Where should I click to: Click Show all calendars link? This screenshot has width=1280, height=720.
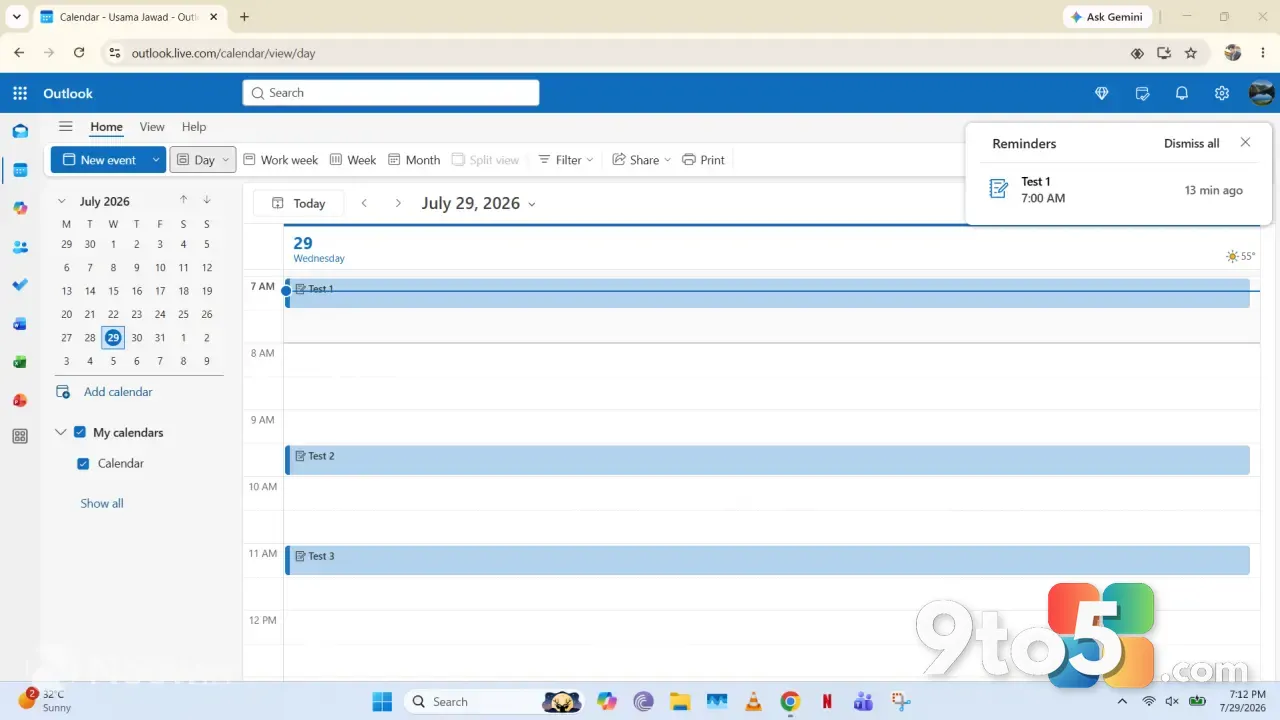pos(102,503)
